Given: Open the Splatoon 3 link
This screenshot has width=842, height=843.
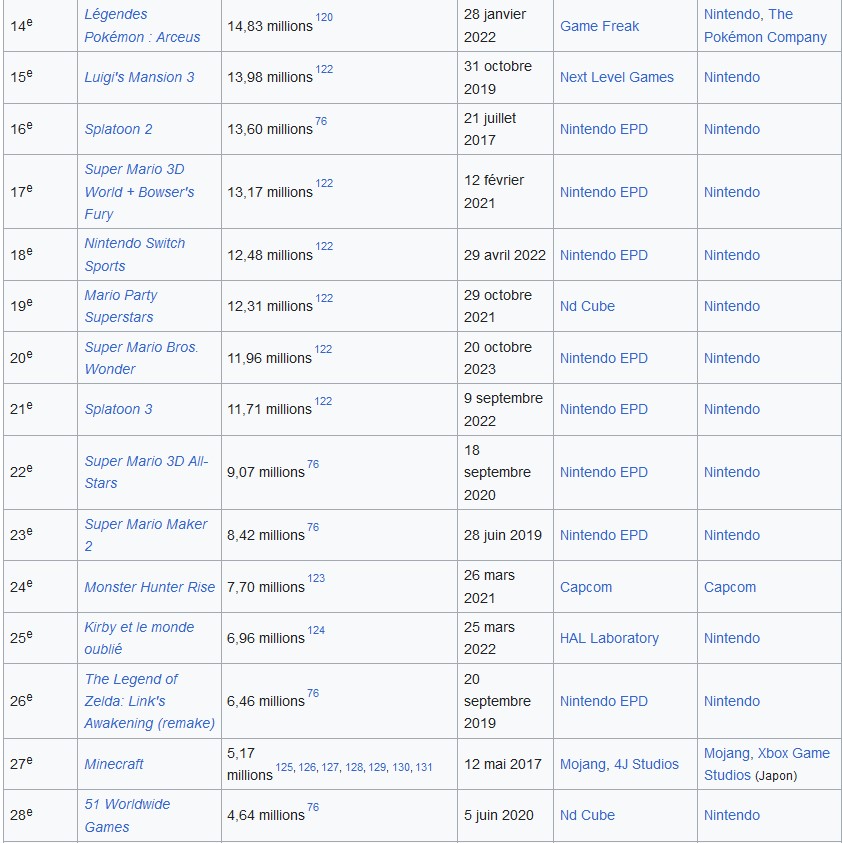Looking at the screenshot, I should coord(118,410).
